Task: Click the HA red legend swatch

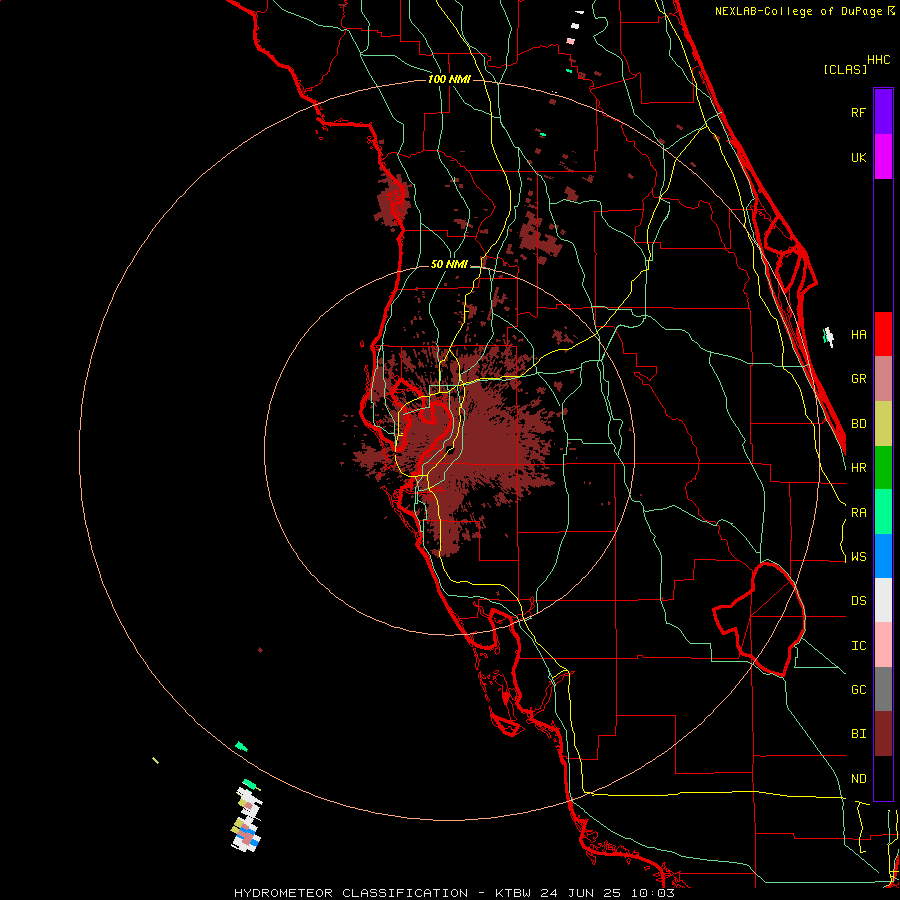Action: pos(883,334)
